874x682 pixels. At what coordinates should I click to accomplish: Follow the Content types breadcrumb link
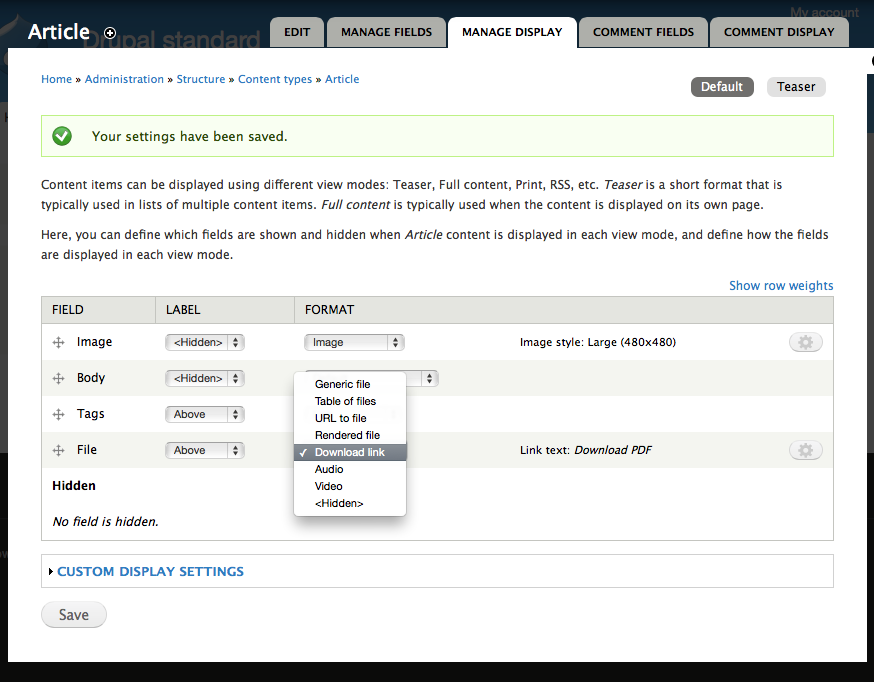pos(275,79)
